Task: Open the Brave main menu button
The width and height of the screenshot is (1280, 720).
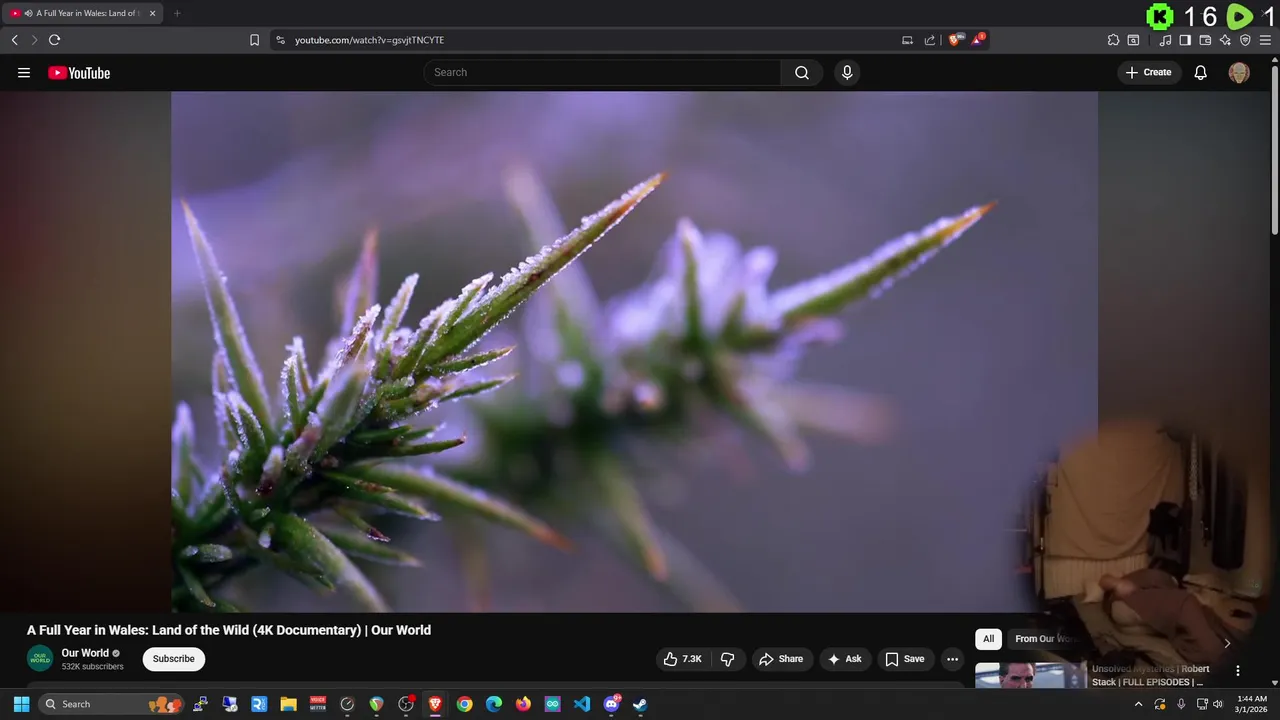Action: pyautogui.click(x=1265, y=40)
